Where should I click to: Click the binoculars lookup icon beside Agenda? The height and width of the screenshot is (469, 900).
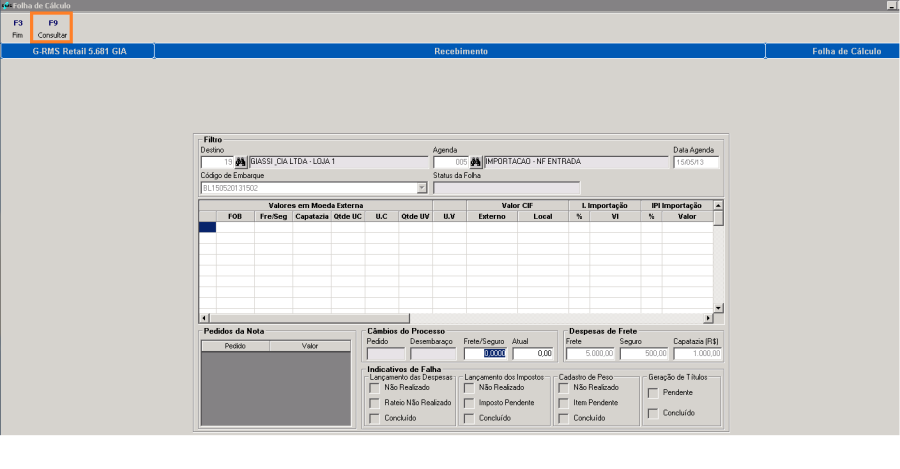click(476, 162)
